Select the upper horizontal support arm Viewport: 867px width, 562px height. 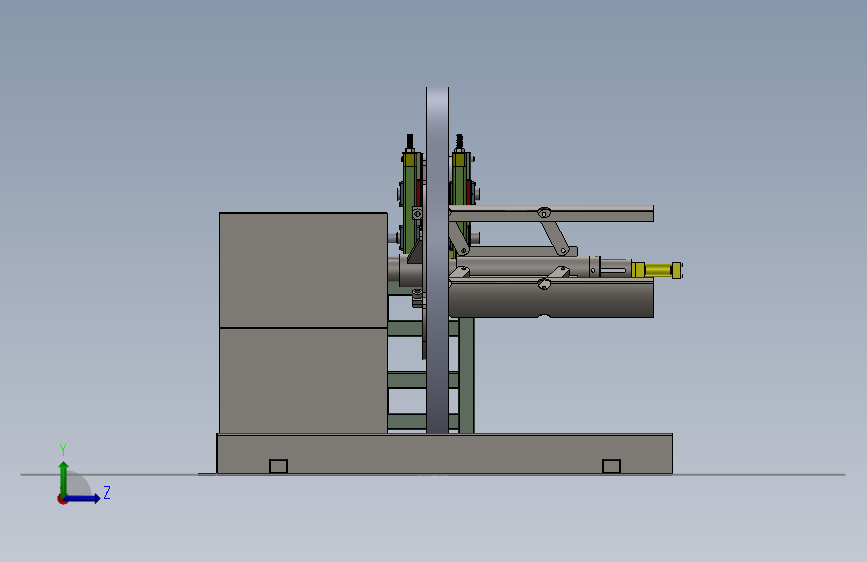coord(551,214)
